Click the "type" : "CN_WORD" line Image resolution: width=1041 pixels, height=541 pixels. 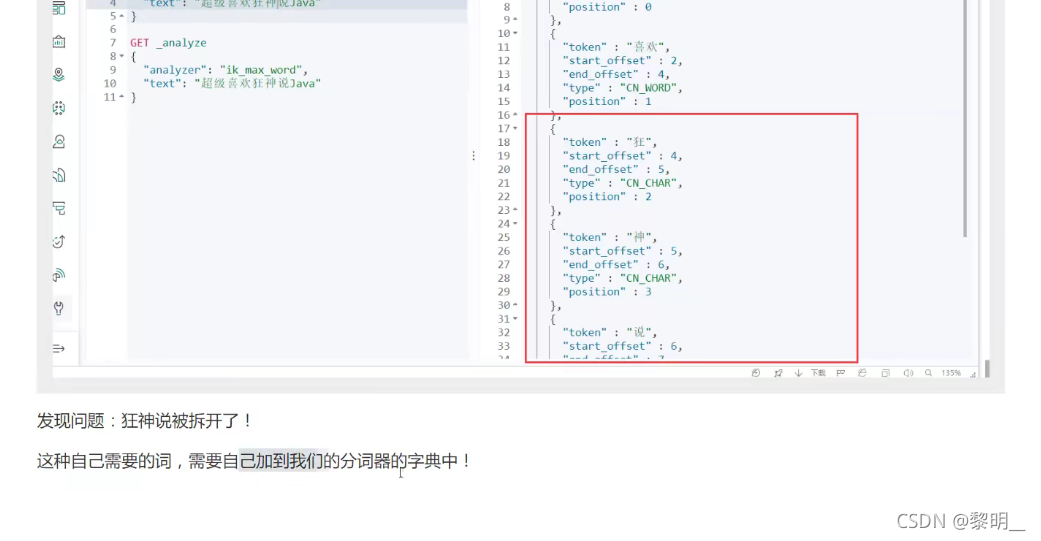(622, 88)
